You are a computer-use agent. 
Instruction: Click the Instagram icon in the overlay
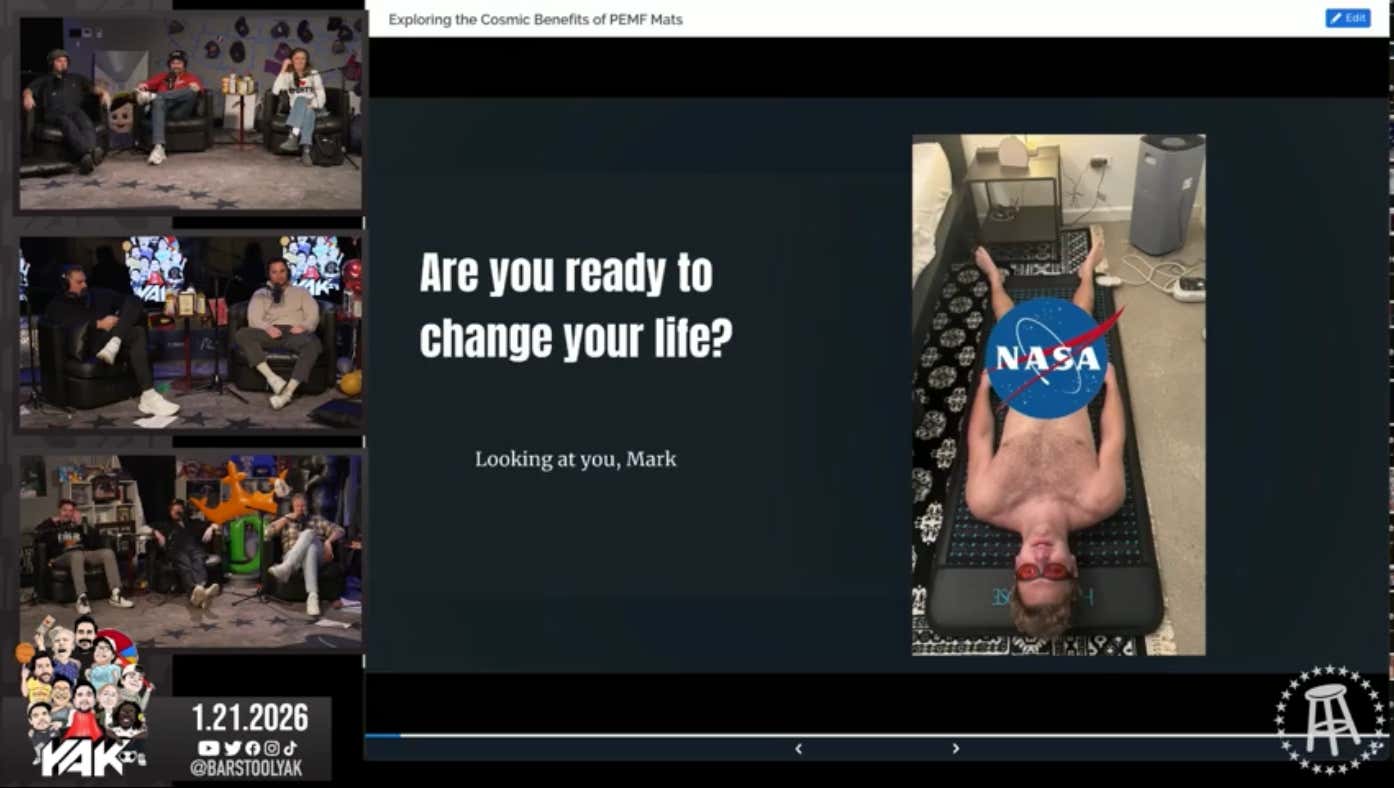click(x=271, y=748)
